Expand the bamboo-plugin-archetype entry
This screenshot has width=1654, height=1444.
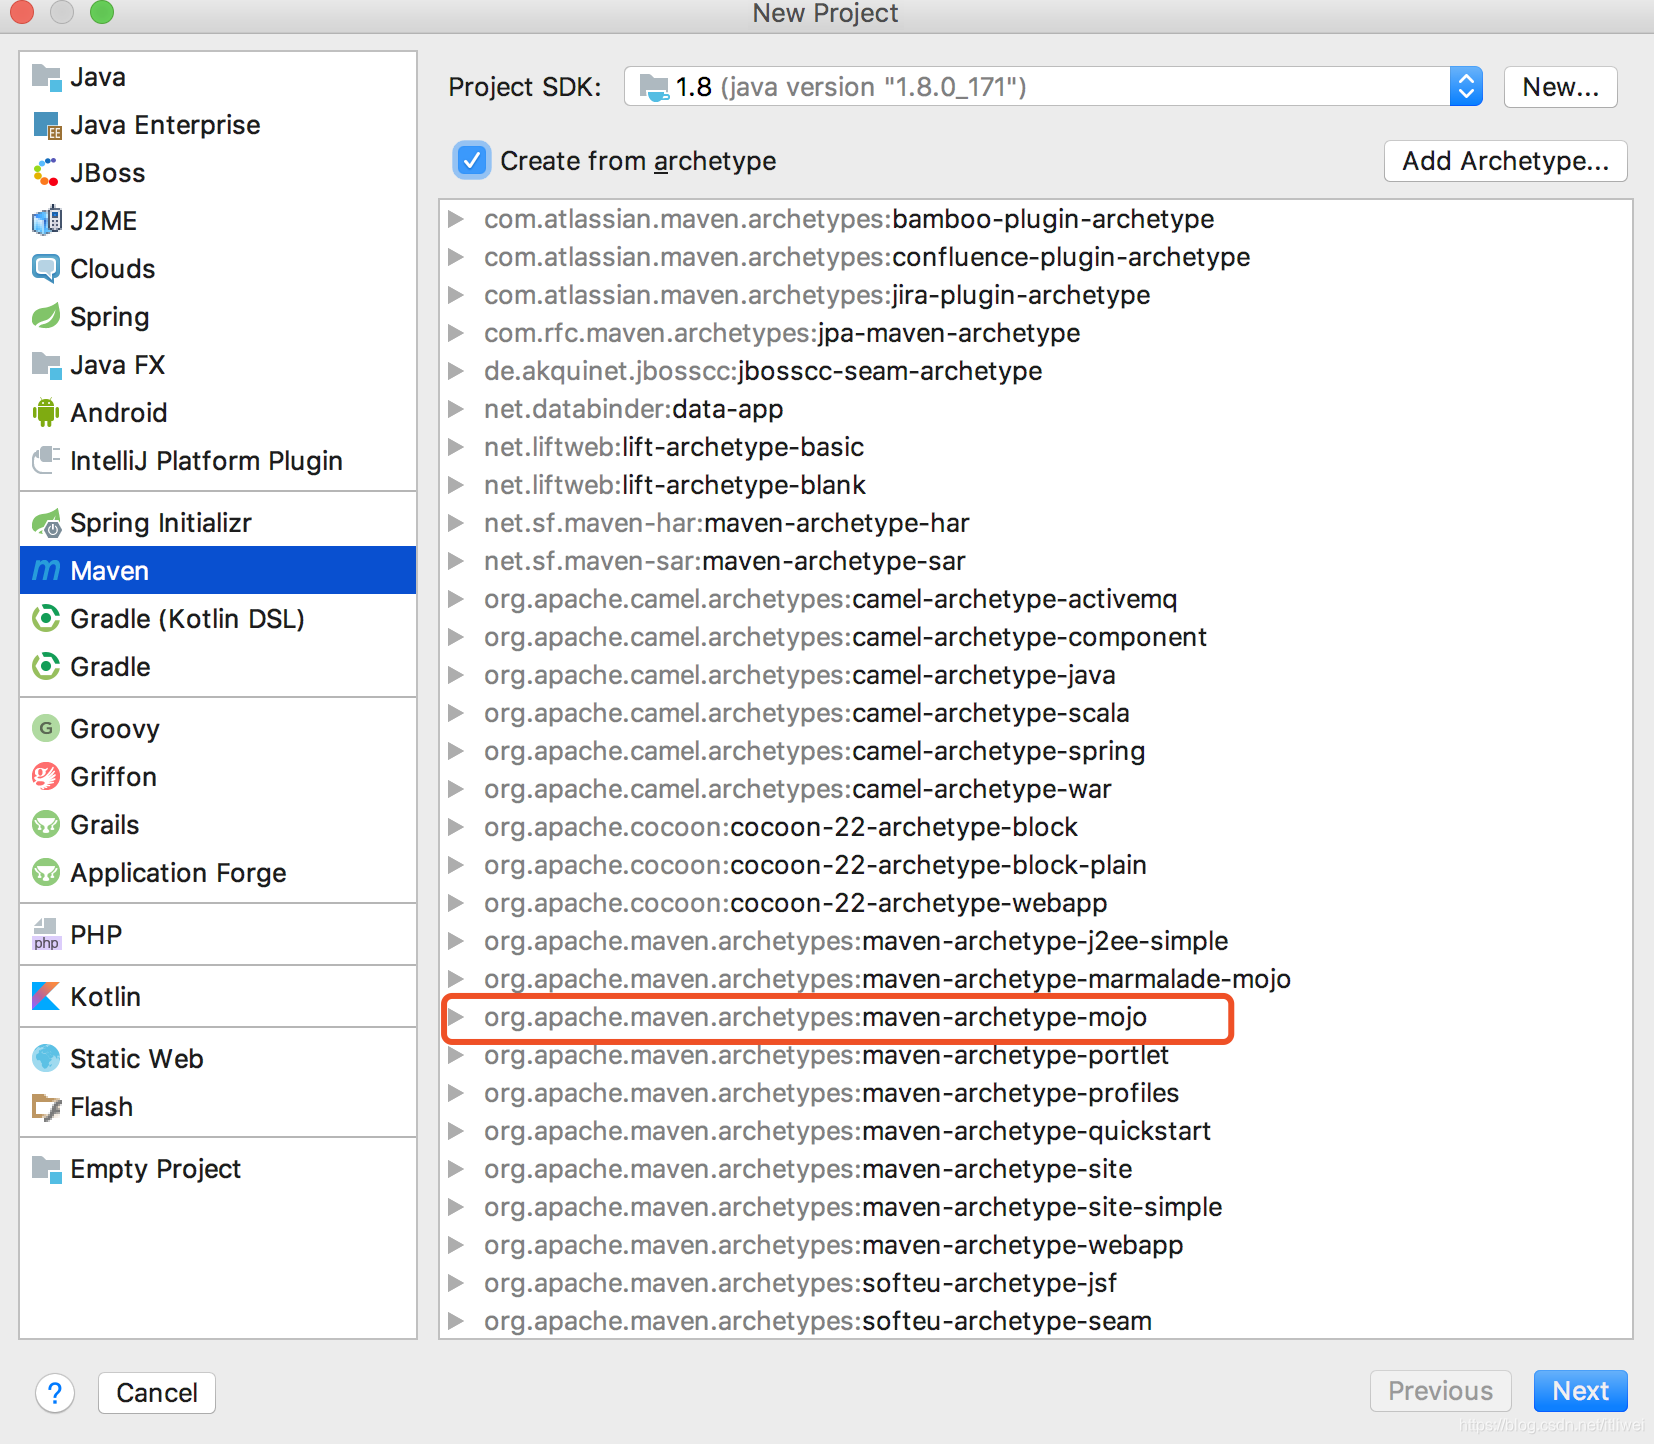pyautogui.click(x=455, y=219)
